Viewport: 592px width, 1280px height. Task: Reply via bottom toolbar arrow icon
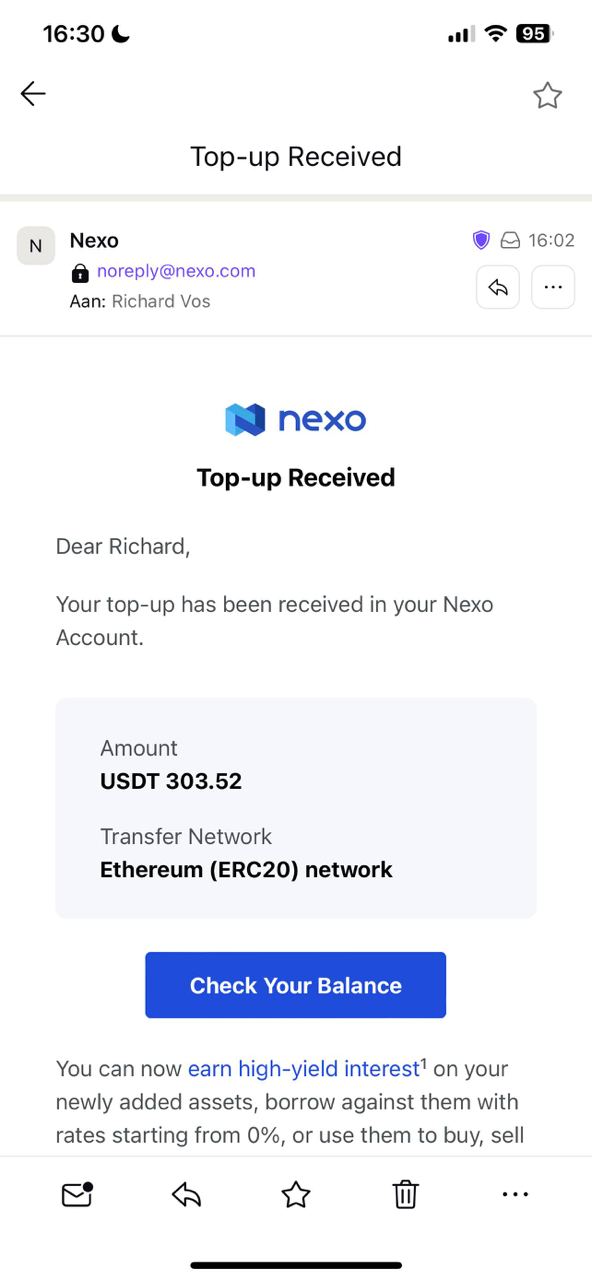(187, 1194)
